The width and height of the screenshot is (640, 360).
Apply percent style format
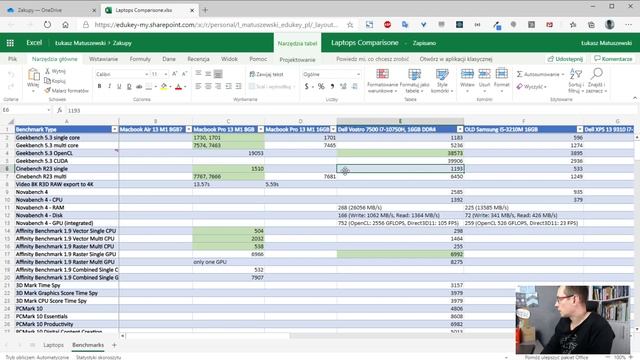pos(321,87)
